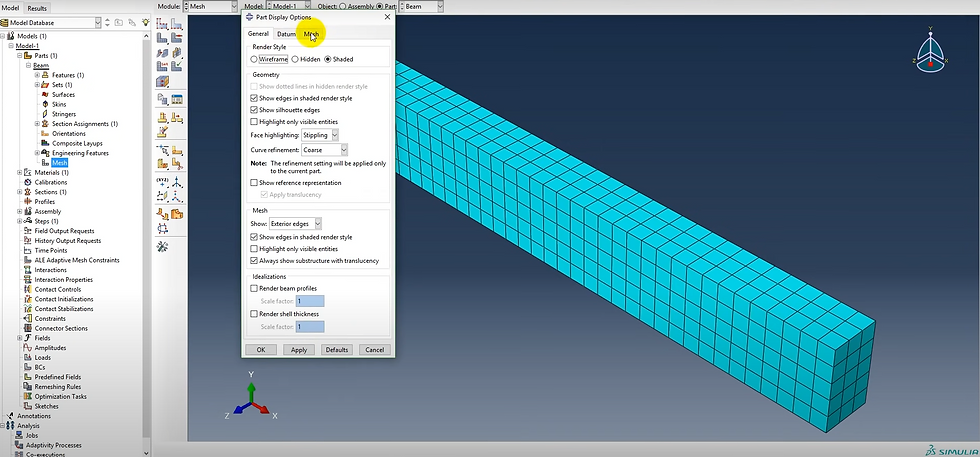
Task: Click Scale factor field under Render shell thickness
Action: click(310, 326)
